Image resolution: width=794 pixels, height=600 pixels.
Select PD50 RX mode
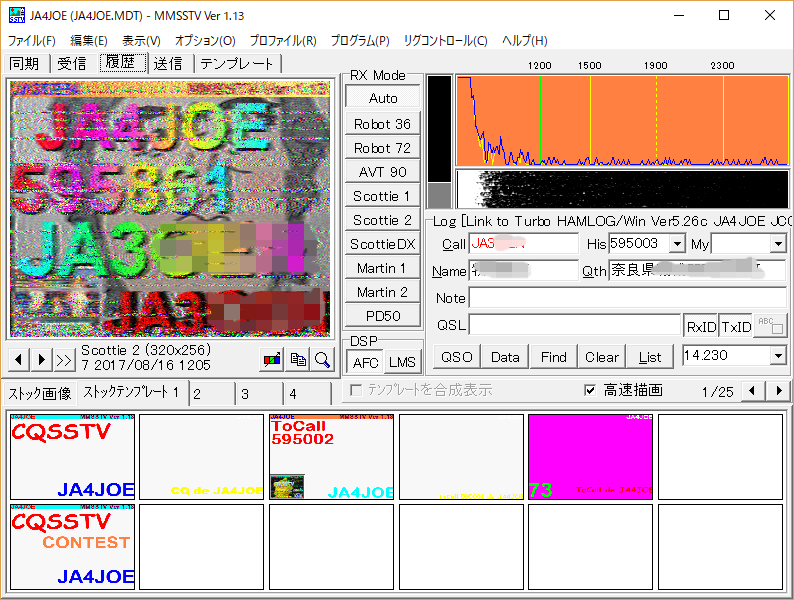click(383, 316)
